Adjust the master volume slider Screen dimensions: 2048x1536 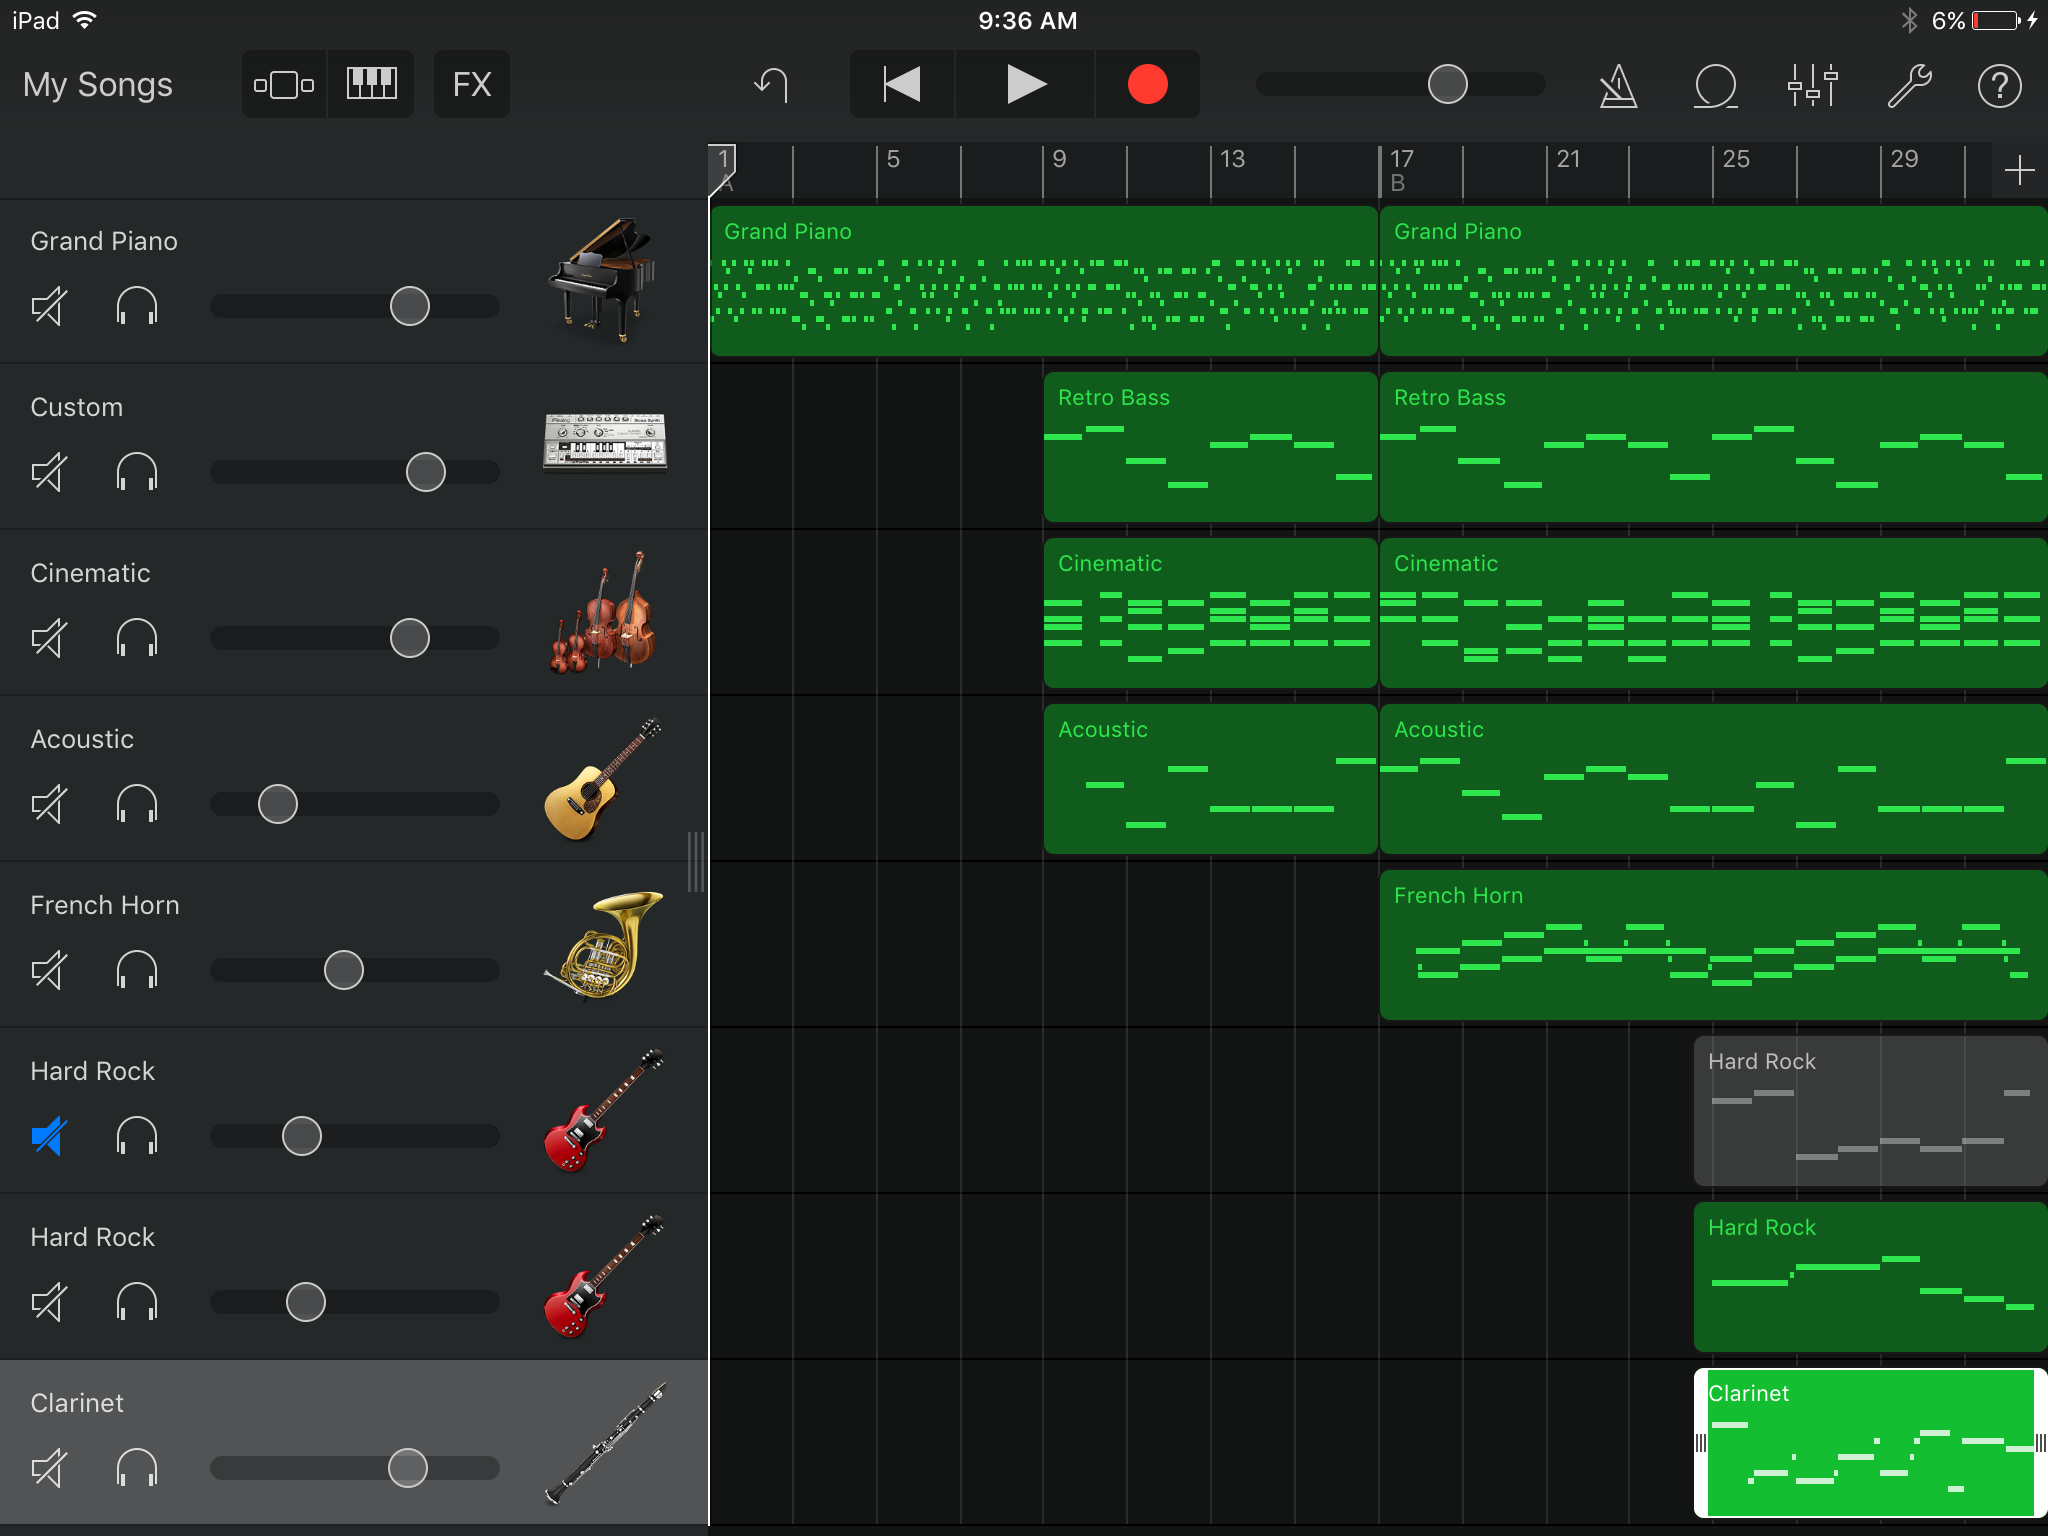[1447, 85]
